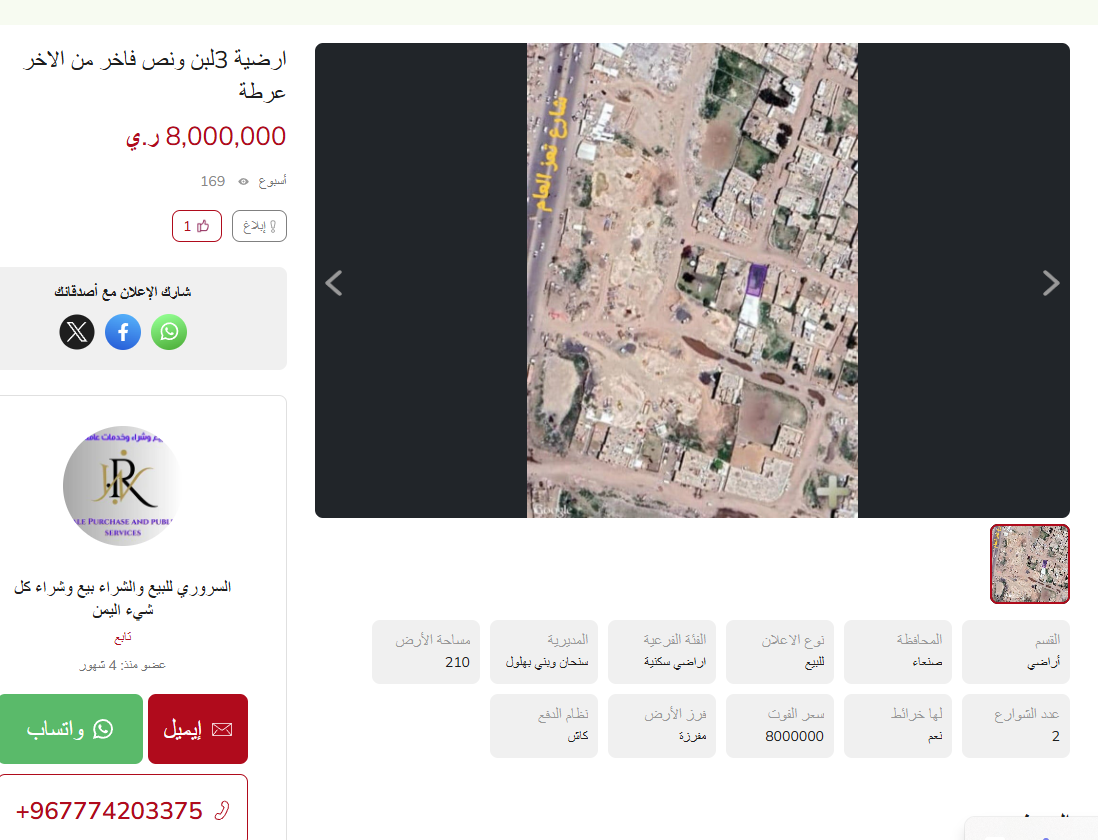The height and width of the screenshot is (840, 1098).
Task: Click the القسم value أراضي
Action: pyautogui.click(x=1043, y=662)
